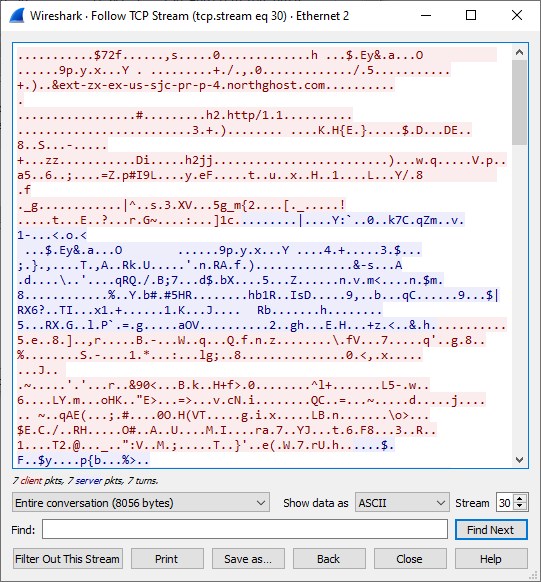Click the Close button
The image size is (541, 582).
410,559
